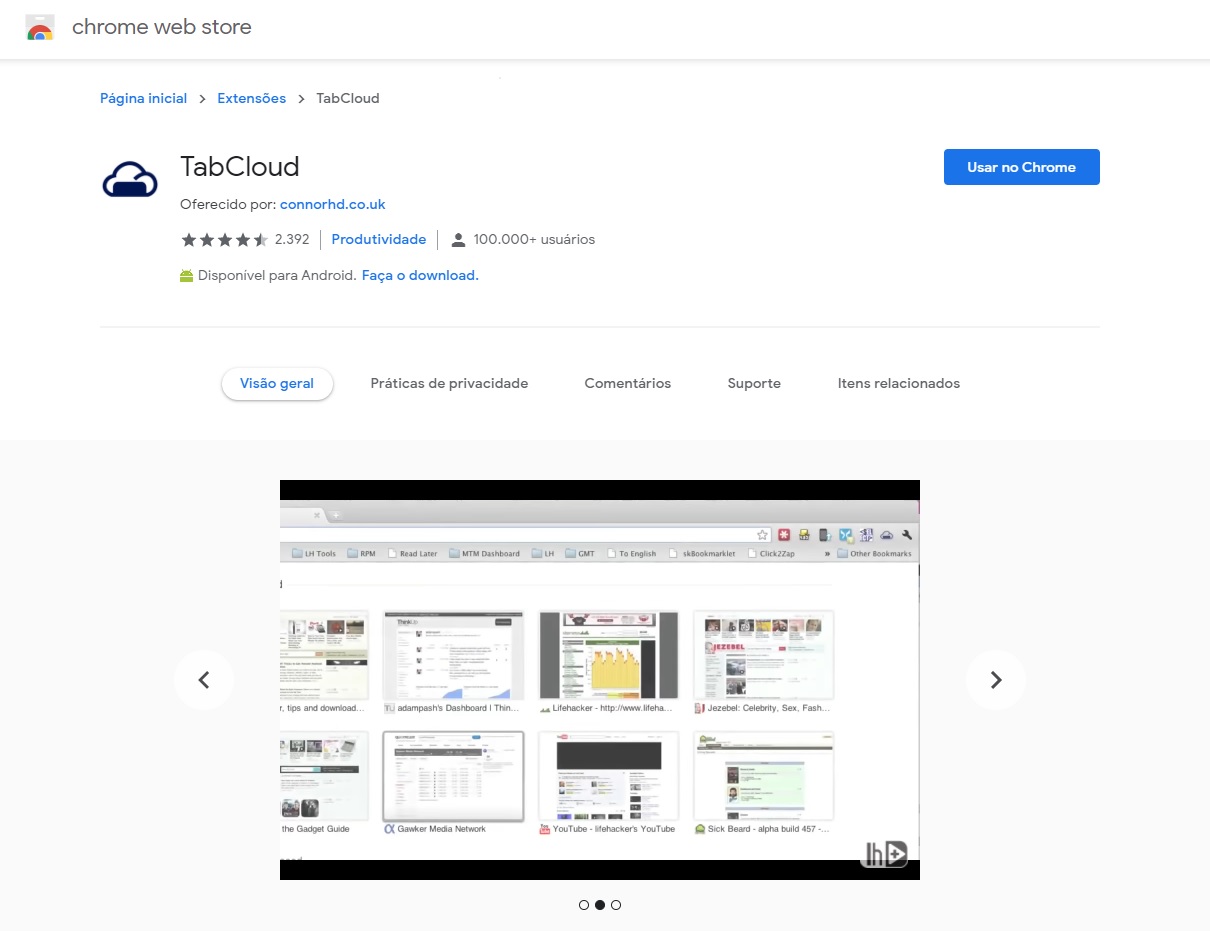This screenshot has width=1210, height=931.
Task: Click Disponível para Android text
Action: coord(277,275)
